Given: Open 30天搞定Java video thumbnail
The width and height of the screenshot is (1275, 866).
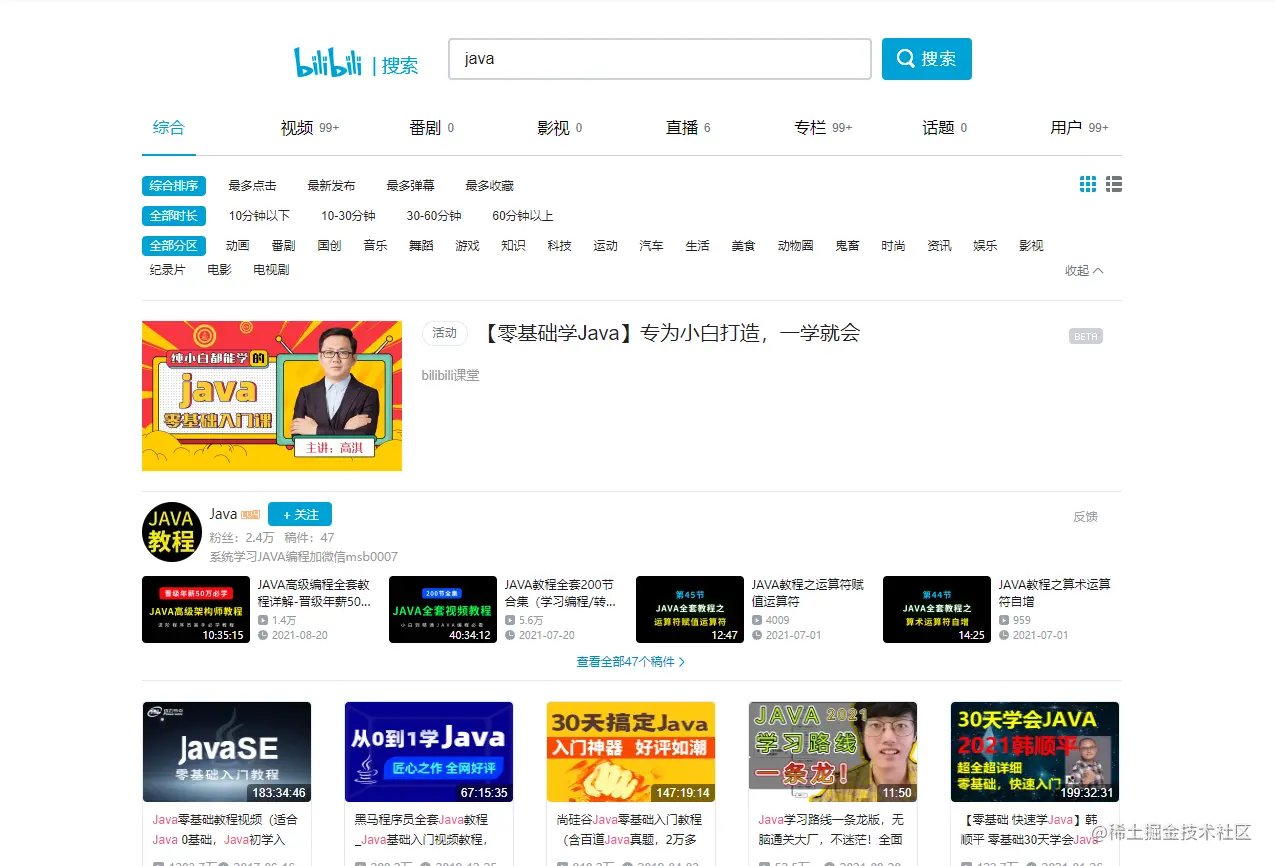Looking at the screenshot, I should 631,752.
